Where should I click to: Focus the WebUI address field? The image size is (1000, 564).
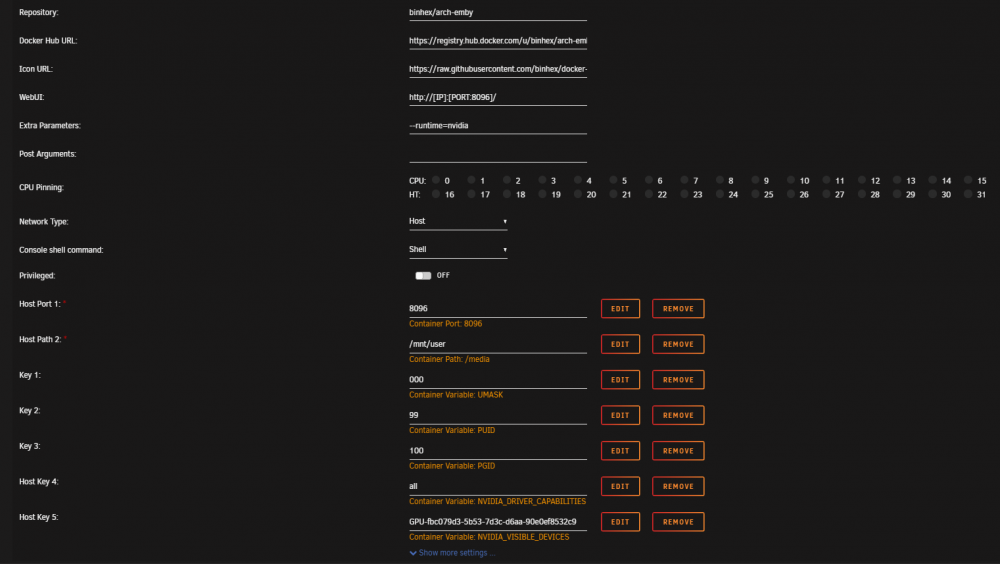click(497, 98)
